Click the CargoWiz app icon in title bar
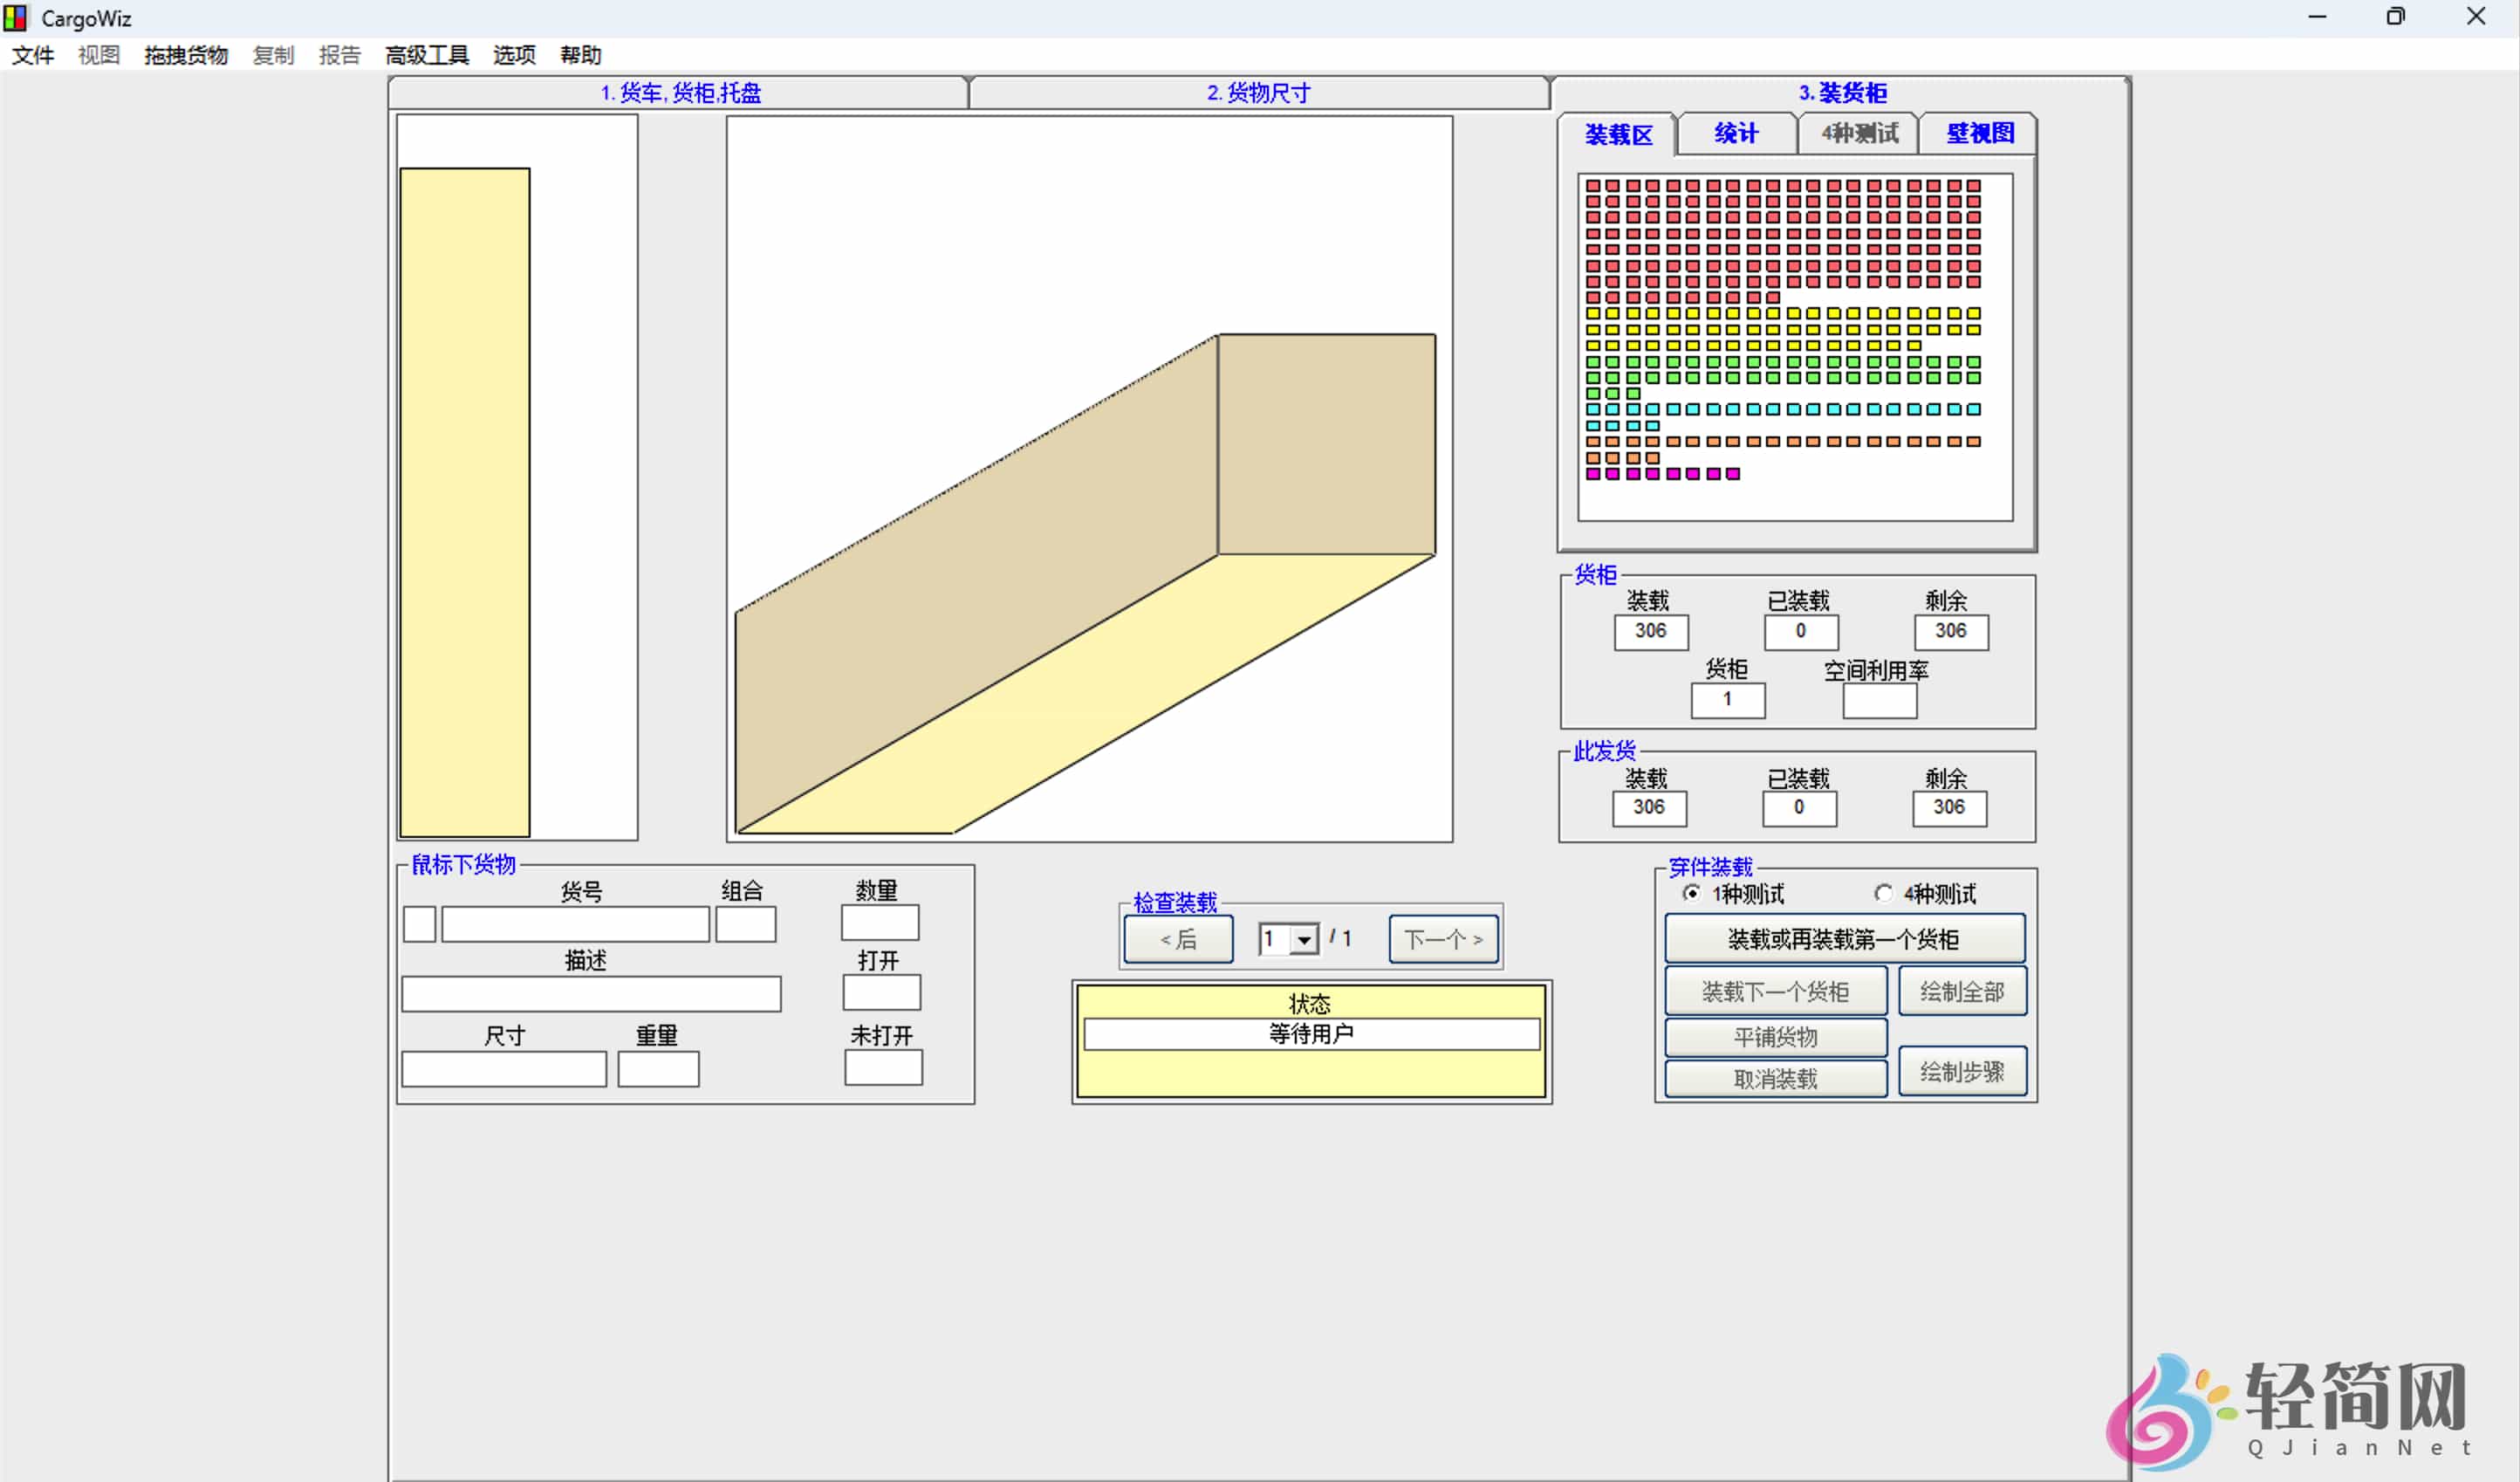Image resolution: width=2520 pixels, height=1482 pixels. [15, 17]
